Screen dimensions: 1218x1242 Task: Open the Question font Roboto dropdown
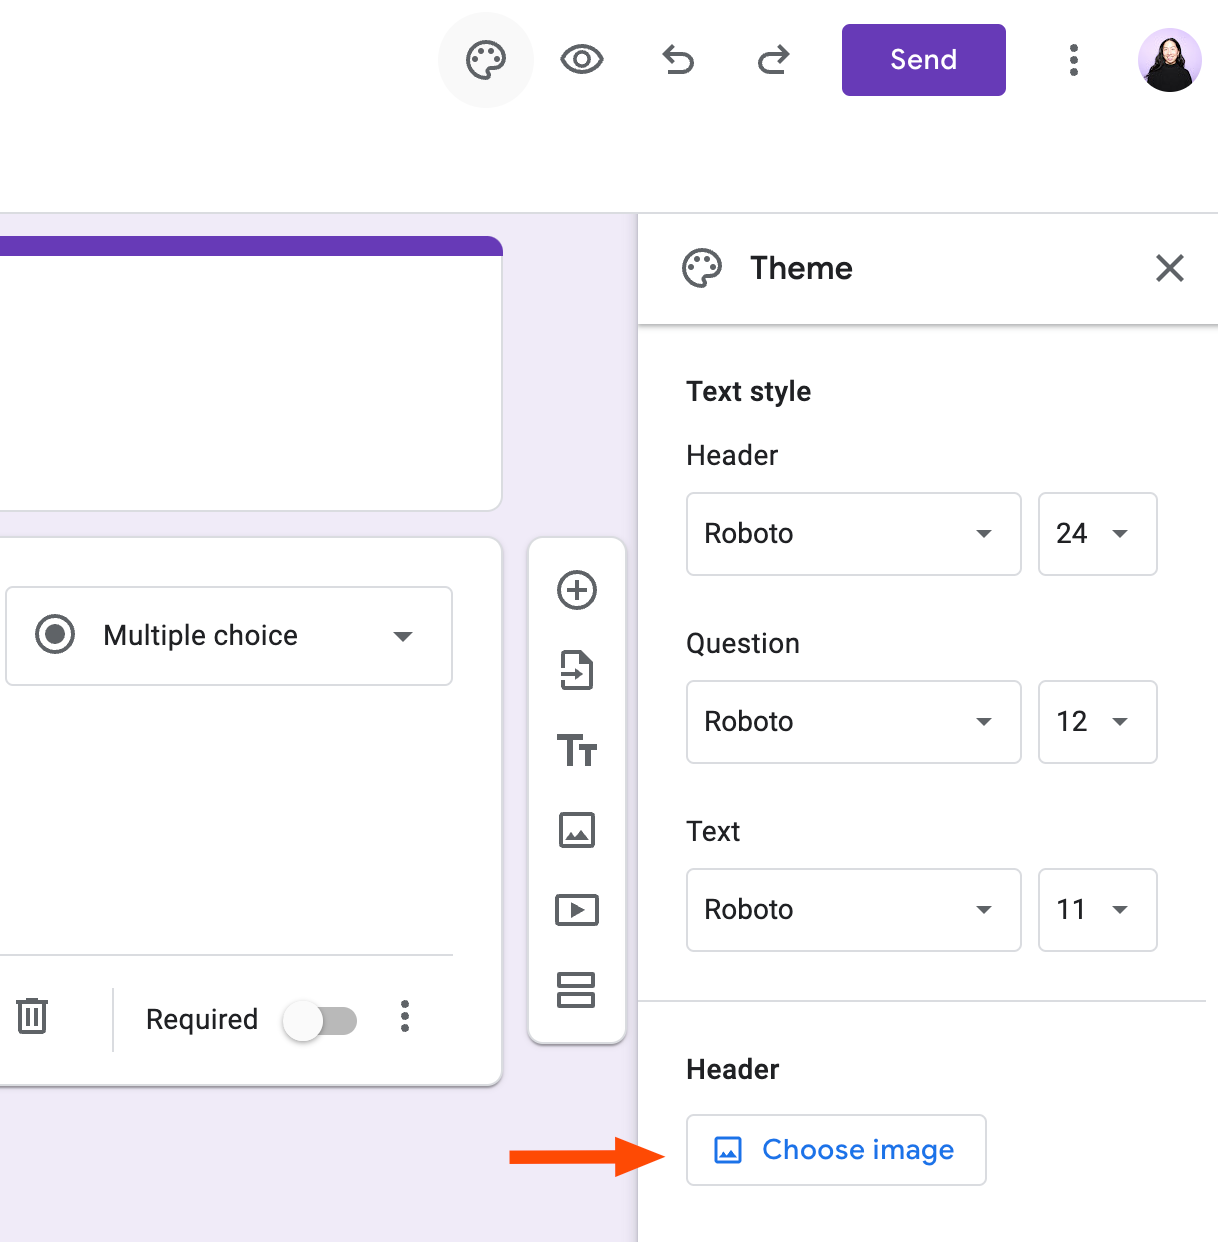pyautogui.click(x=854, y=722)
